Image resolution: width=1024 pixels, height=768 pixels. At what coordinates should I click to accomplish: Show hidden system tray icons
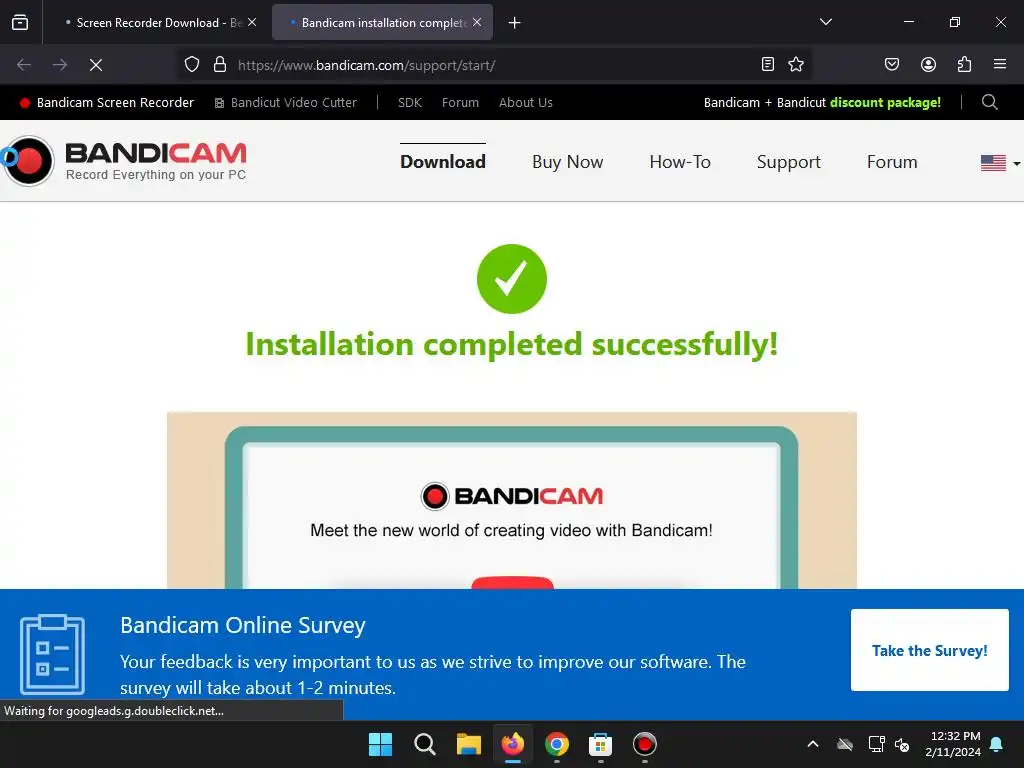coord(813,744)
